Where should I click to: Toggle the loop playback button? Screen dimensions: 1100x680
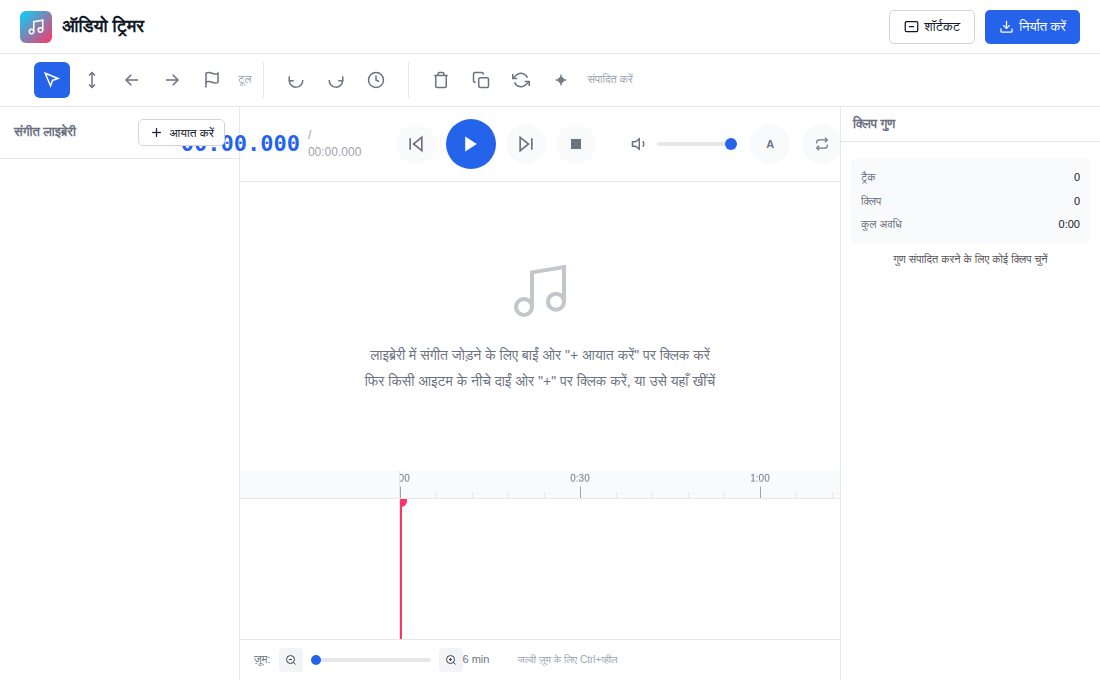pos(821,144)
